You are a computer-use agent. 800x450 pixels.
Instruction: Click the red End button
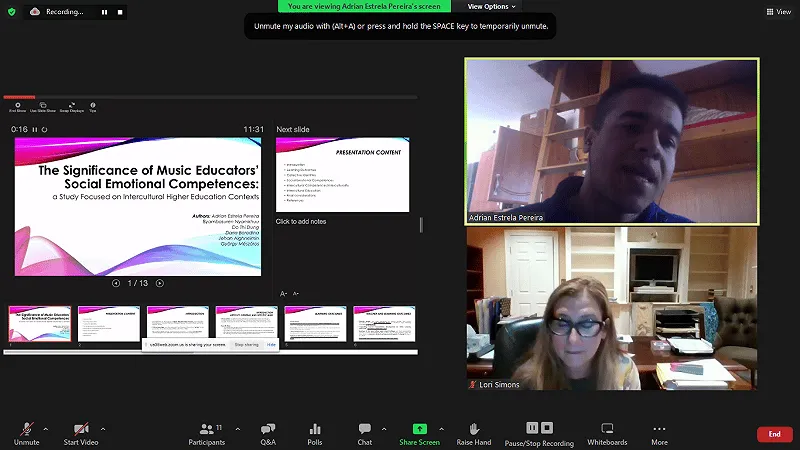point(774,434)
